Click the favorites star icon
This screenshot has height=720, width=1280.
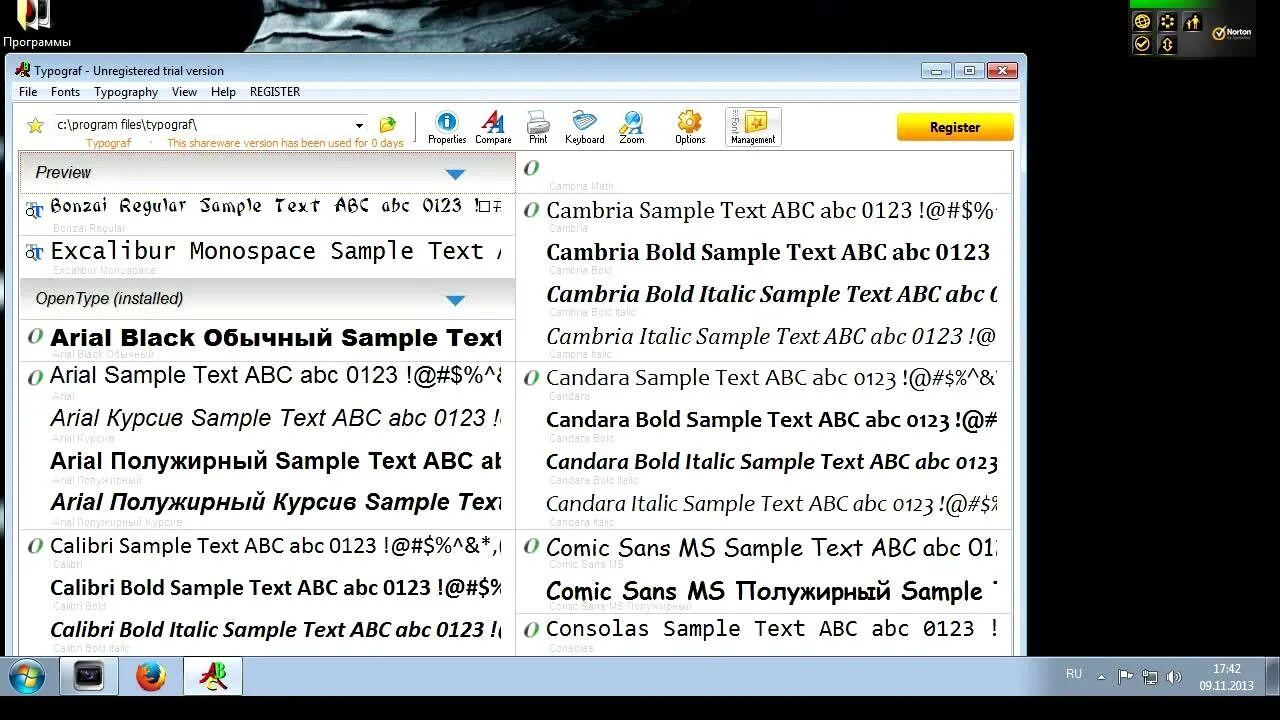coord(35,125)
